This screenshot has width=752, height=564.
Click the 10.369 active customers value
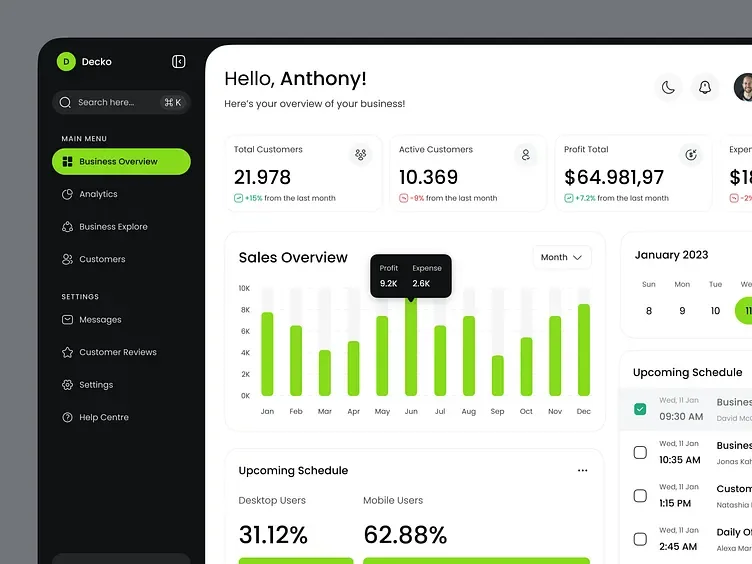[428, 177]
